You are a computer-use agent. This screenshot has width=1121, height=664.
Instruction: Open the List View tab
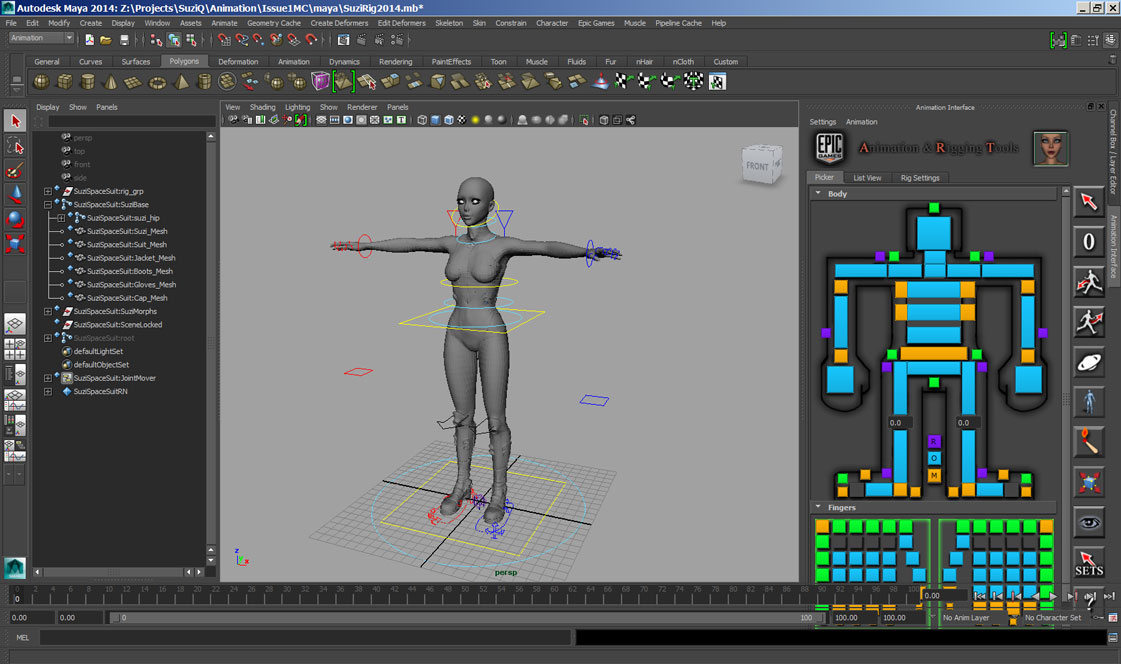point(867,178)
